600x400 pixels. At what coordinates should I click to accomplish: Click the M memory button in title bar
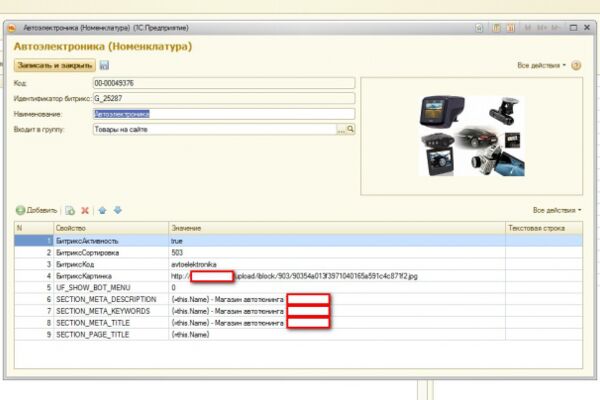pos(528,28)
